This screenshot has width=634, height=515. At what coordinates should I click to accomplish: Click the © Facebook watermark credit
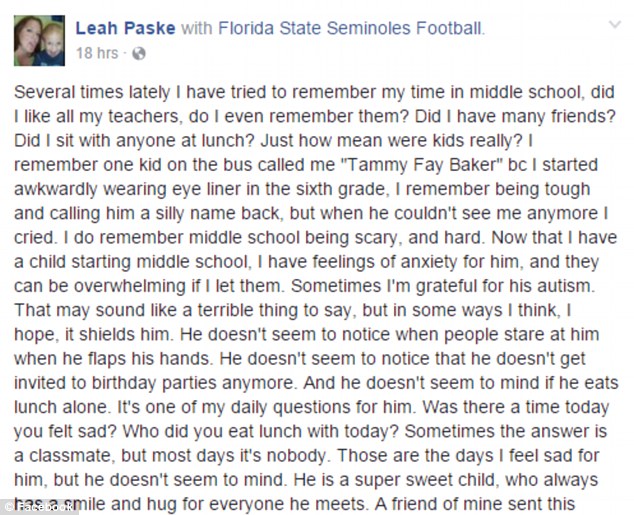[x=37, y=507]
